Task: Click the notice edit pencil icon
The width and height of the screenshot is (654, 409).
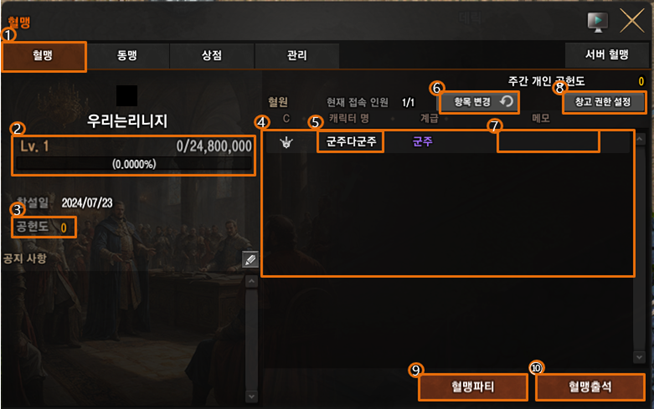Action: pyautogui.click(x=250, y=260)
